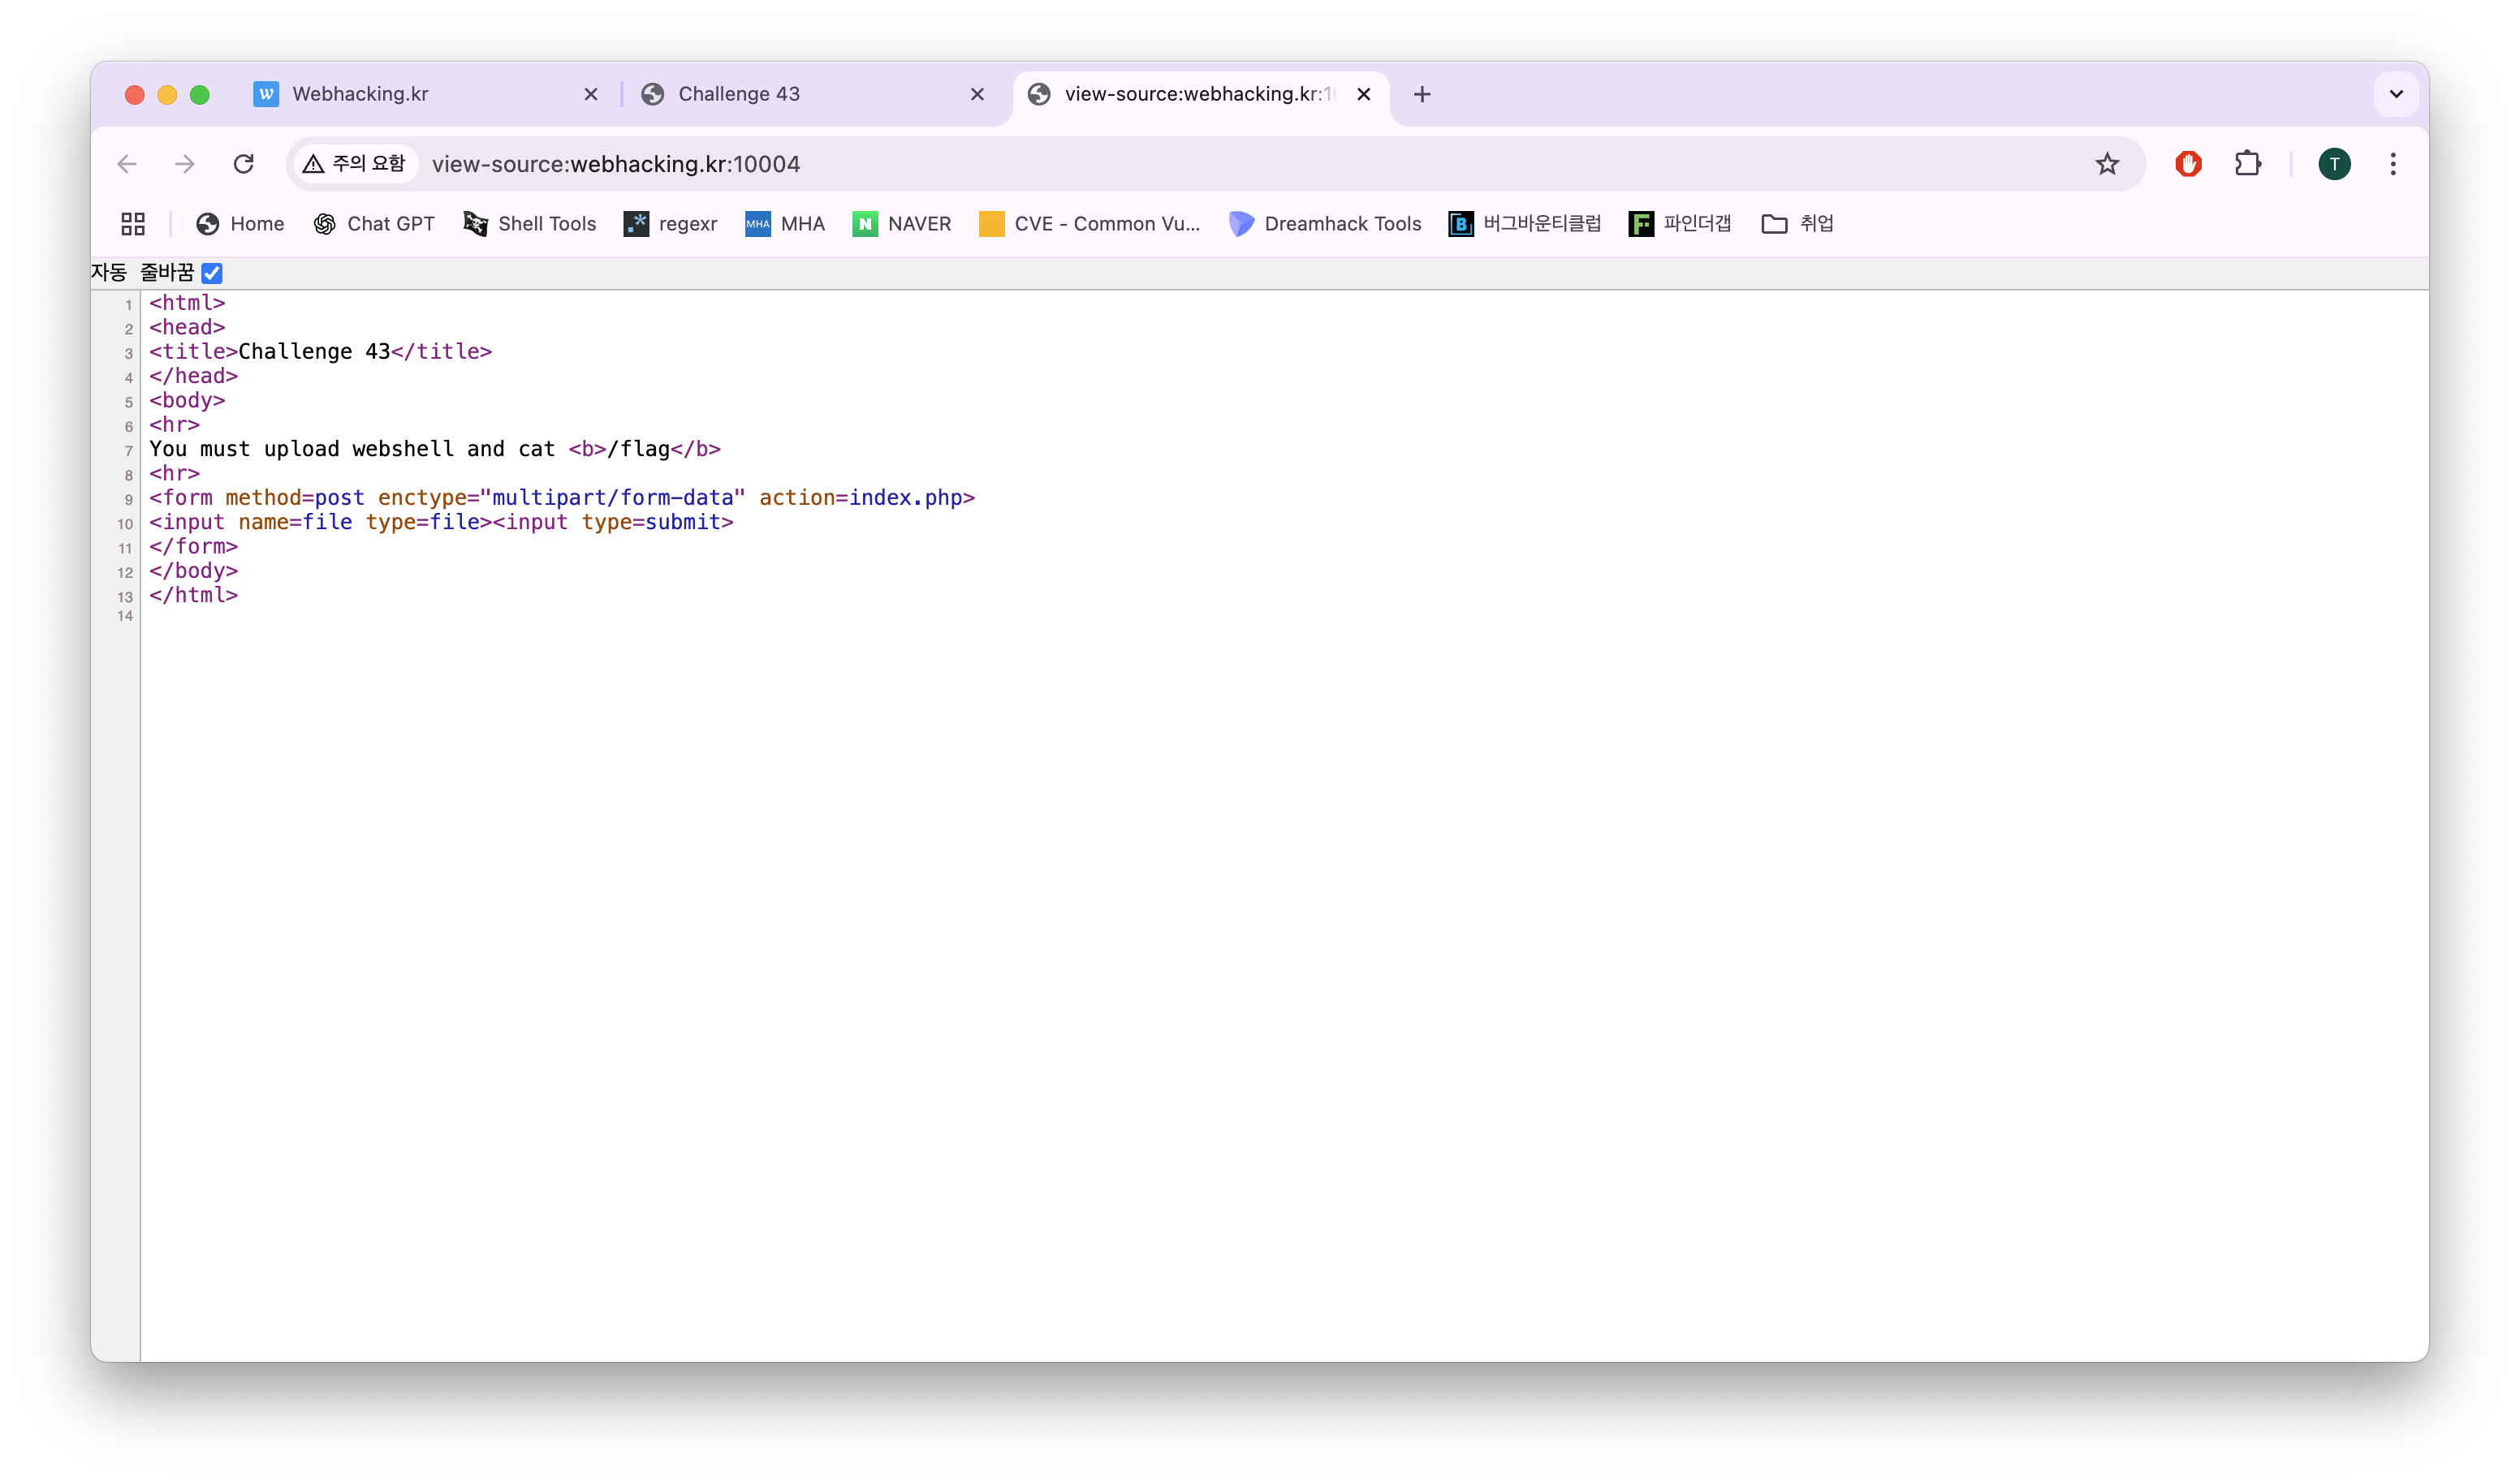2520x1482 pixels.
Task: Open the Shell Tools bookmark
Action: click(530, 224)
